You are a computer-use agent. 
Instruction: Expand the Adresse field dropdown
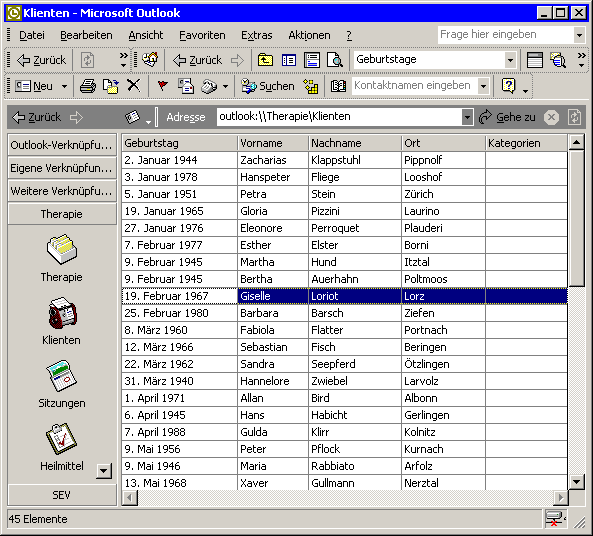pos(467,117)
